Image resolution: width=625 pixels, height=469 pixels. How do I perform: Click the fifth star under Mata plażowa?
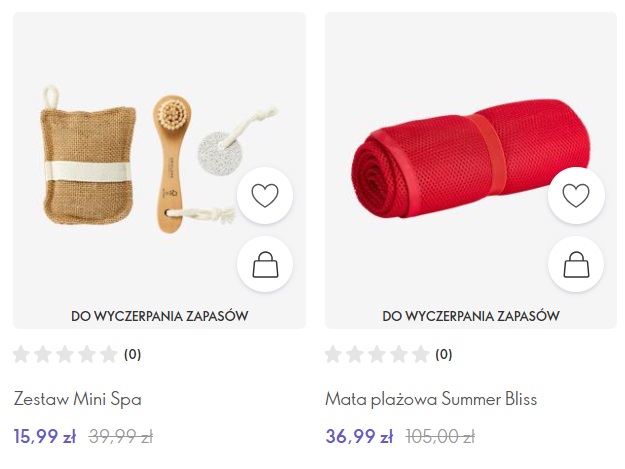click(x=420, y=354)
